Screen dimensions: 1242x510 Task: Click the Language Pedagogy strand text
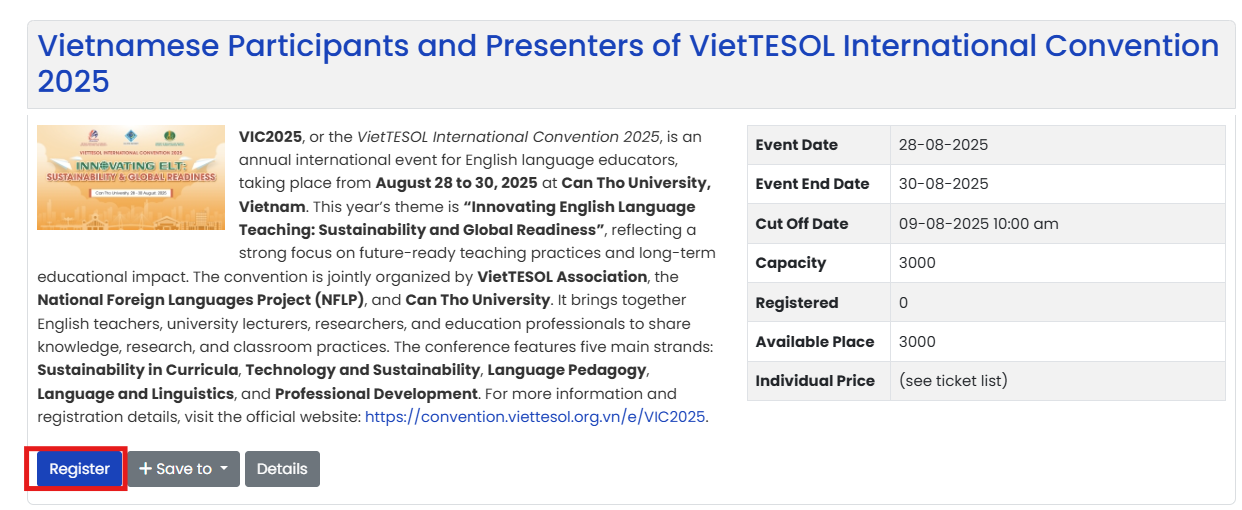(567, 370)
